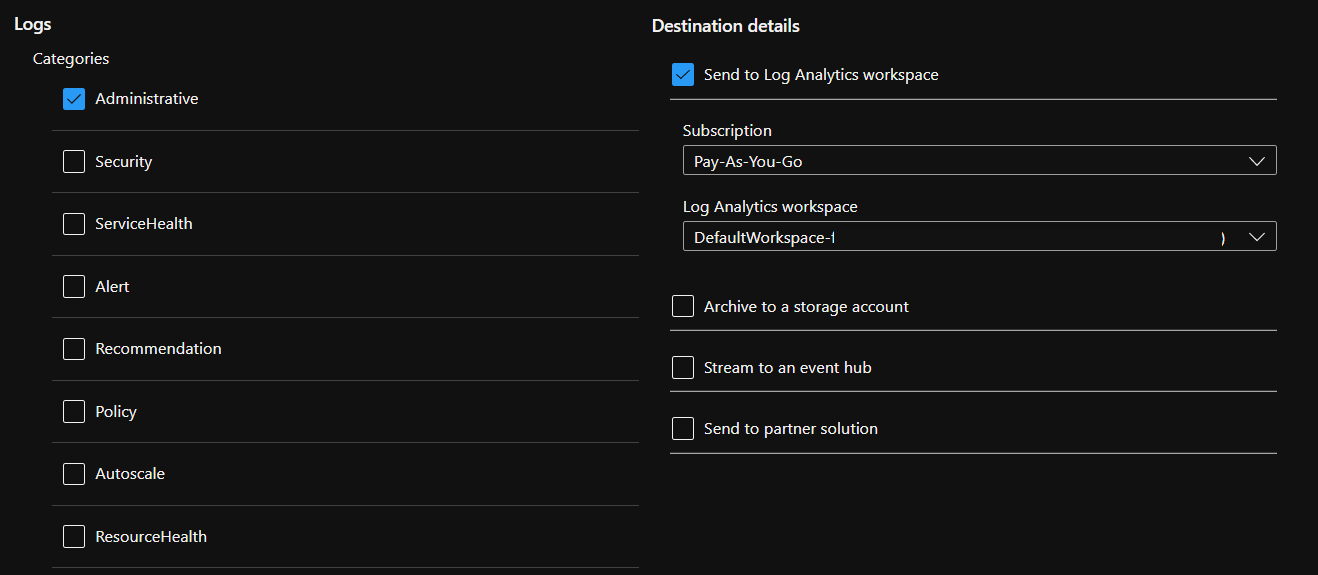Uncheck the Administrative log category checkbox
Image resolution: width=1318 pixels, height=575 pixels.
[x=74, y=99]
